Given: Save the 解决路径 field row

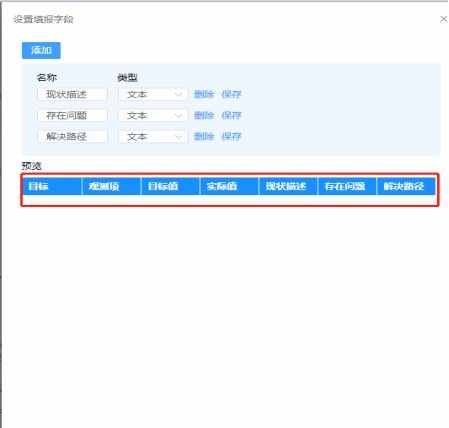Looking at the screenshot, I should 232,136.
